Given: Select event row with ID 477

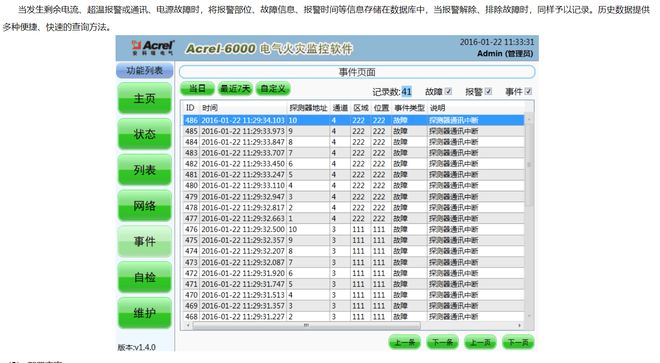Looking at the screenshot, I should coord(354,219).
